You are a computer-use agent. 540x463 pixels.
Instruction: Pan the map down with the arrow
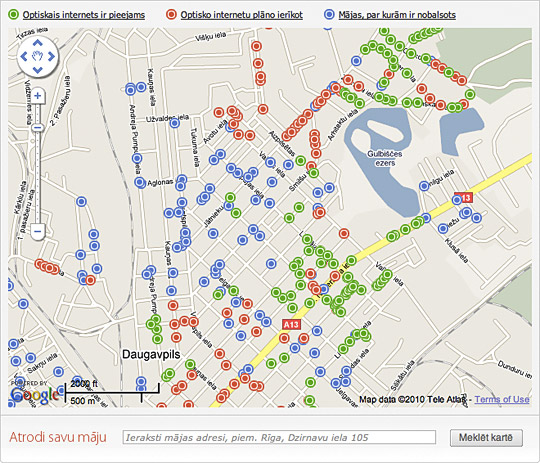38,70
